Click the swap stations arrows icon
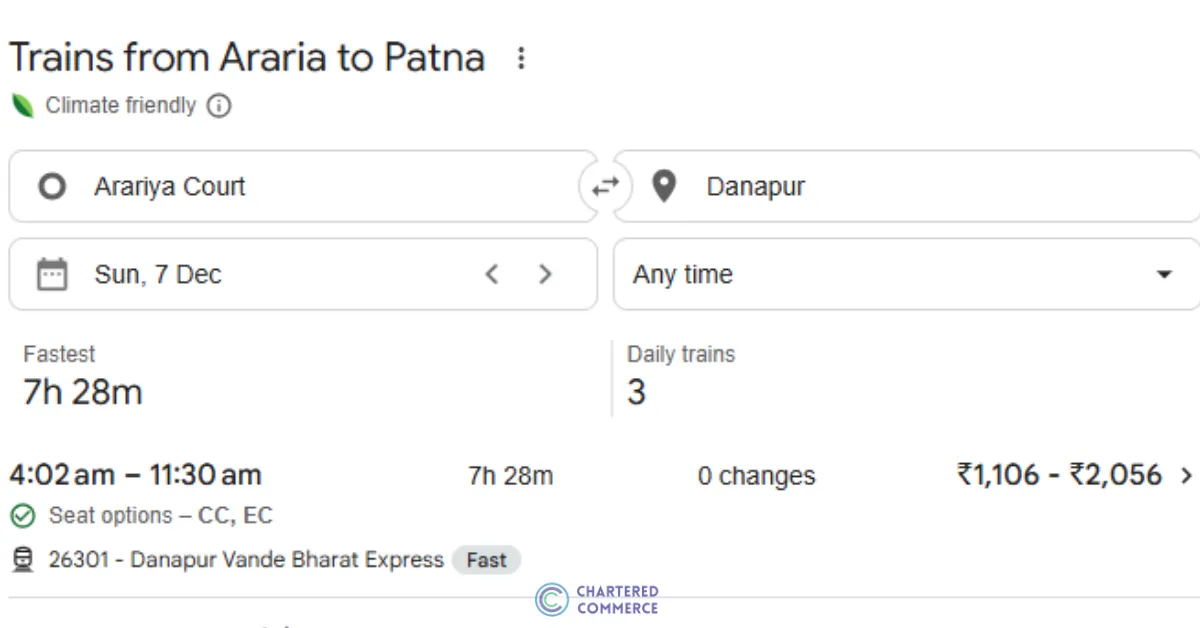Image resolution: width=1200 pixels, height=628 pixels. coord(605,185)
